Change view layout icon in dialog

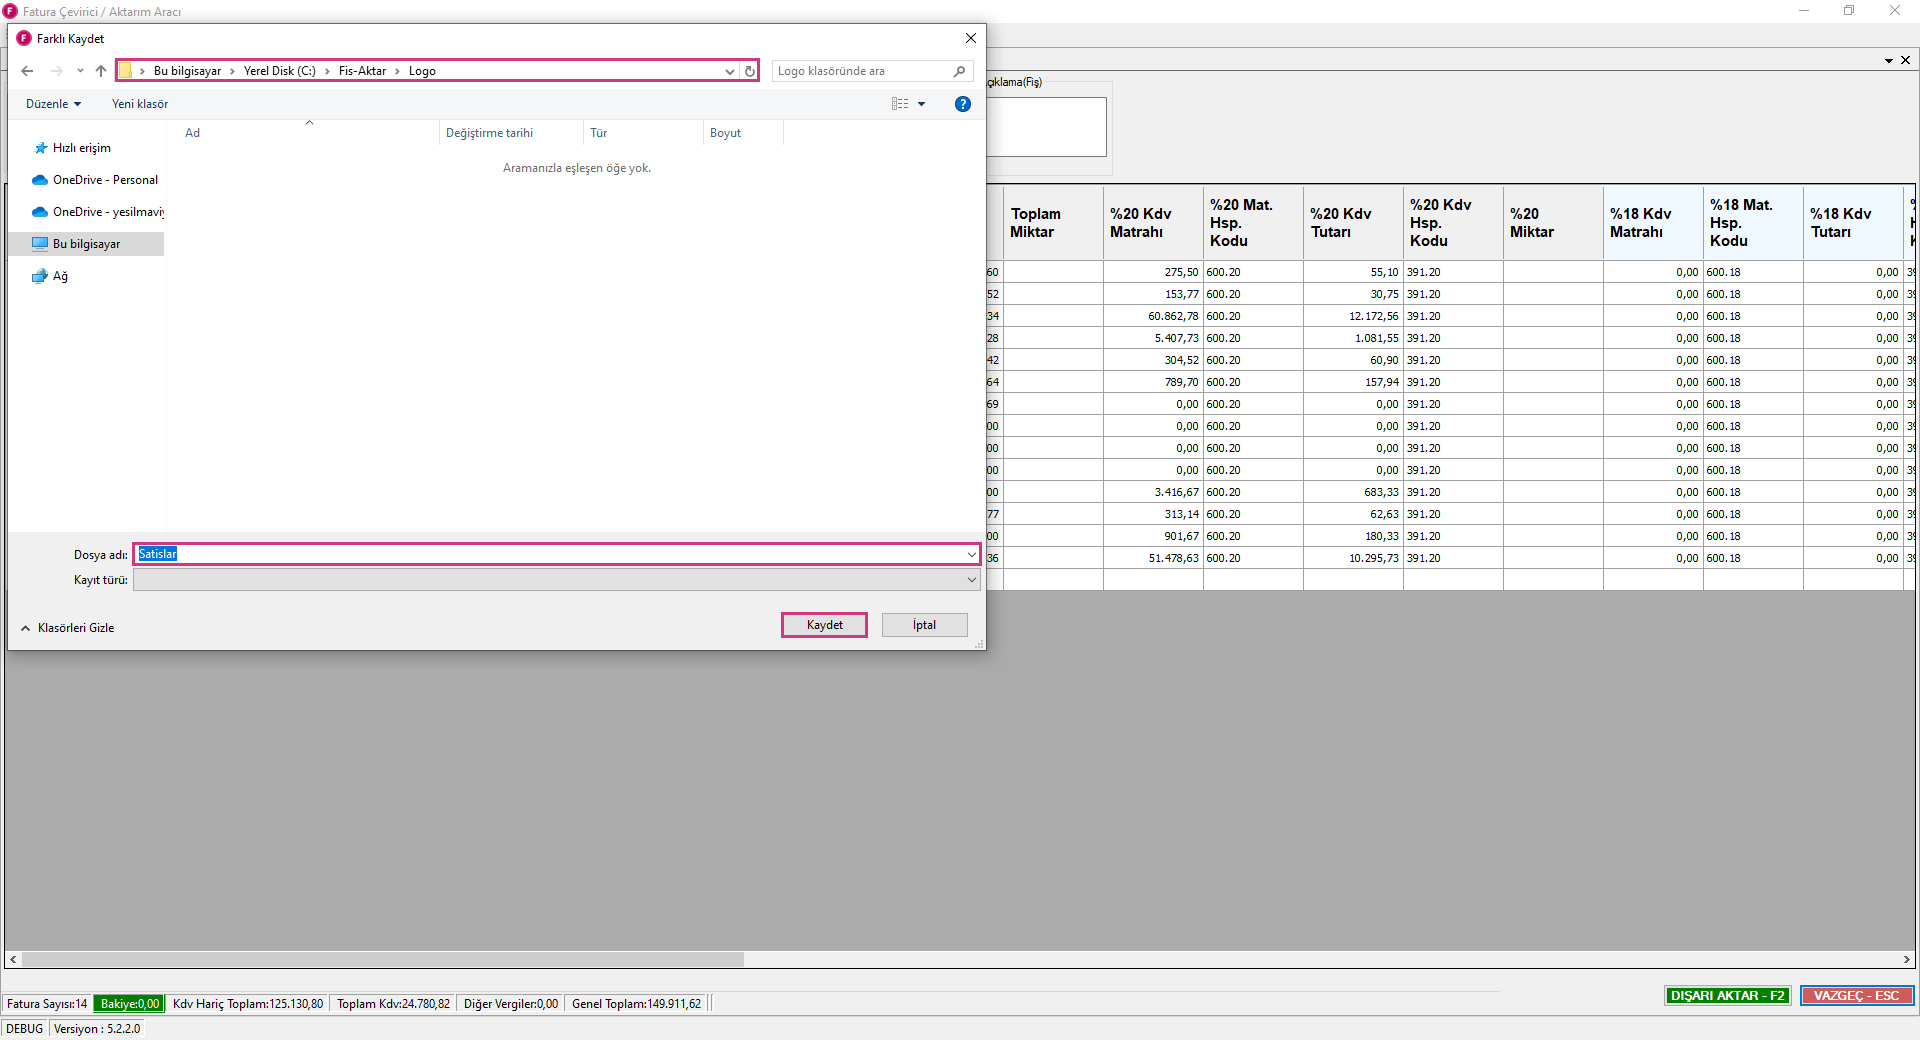point(900,104)
